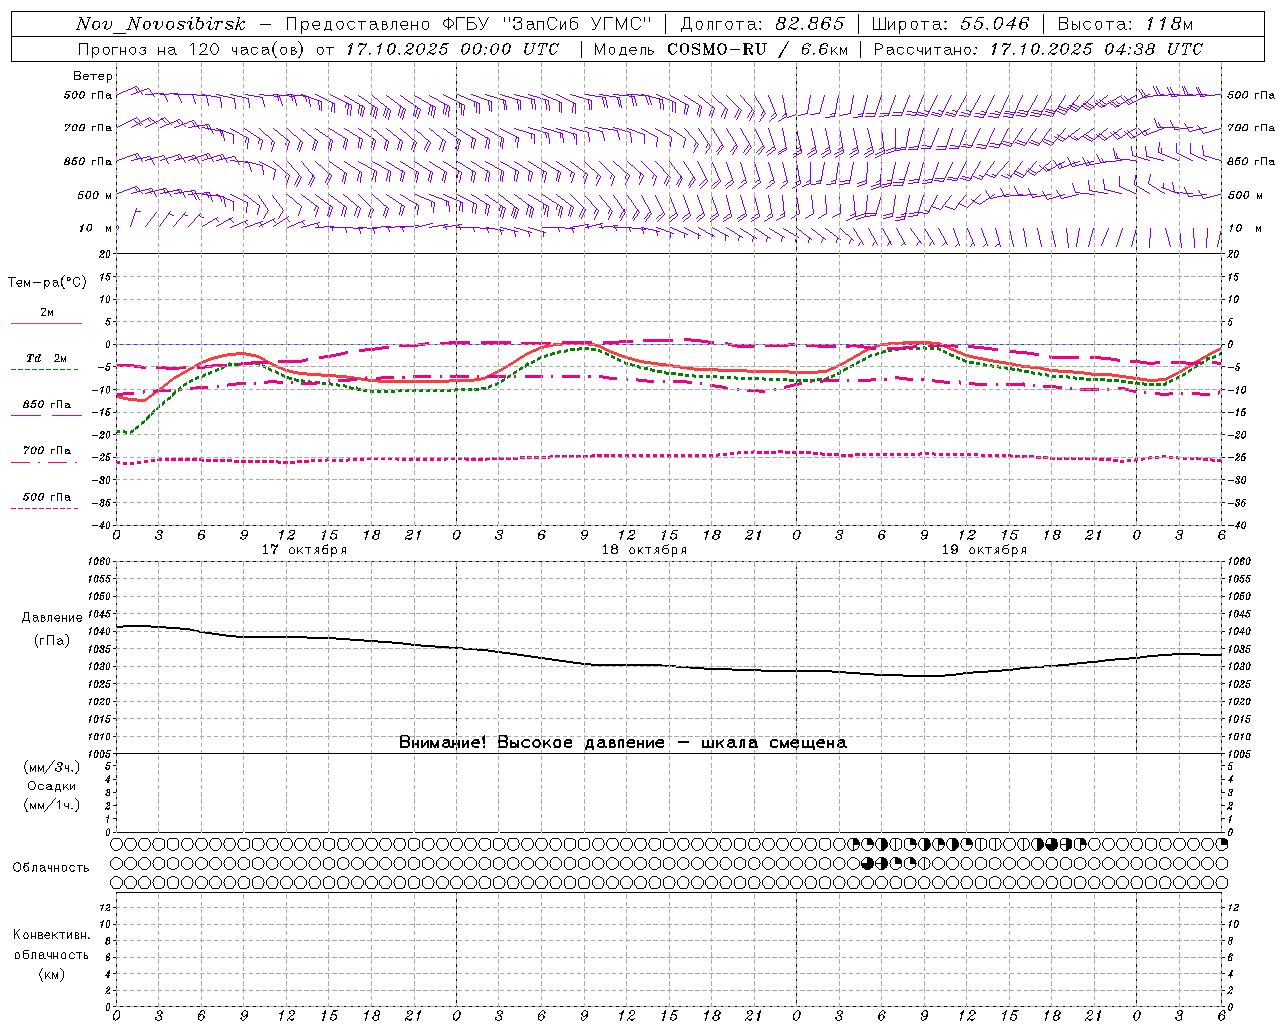
Task: Select the 'Прогноз на 120 часа(ов)' forecast header text
Action: pyautogui.click(x=192, y=49)
